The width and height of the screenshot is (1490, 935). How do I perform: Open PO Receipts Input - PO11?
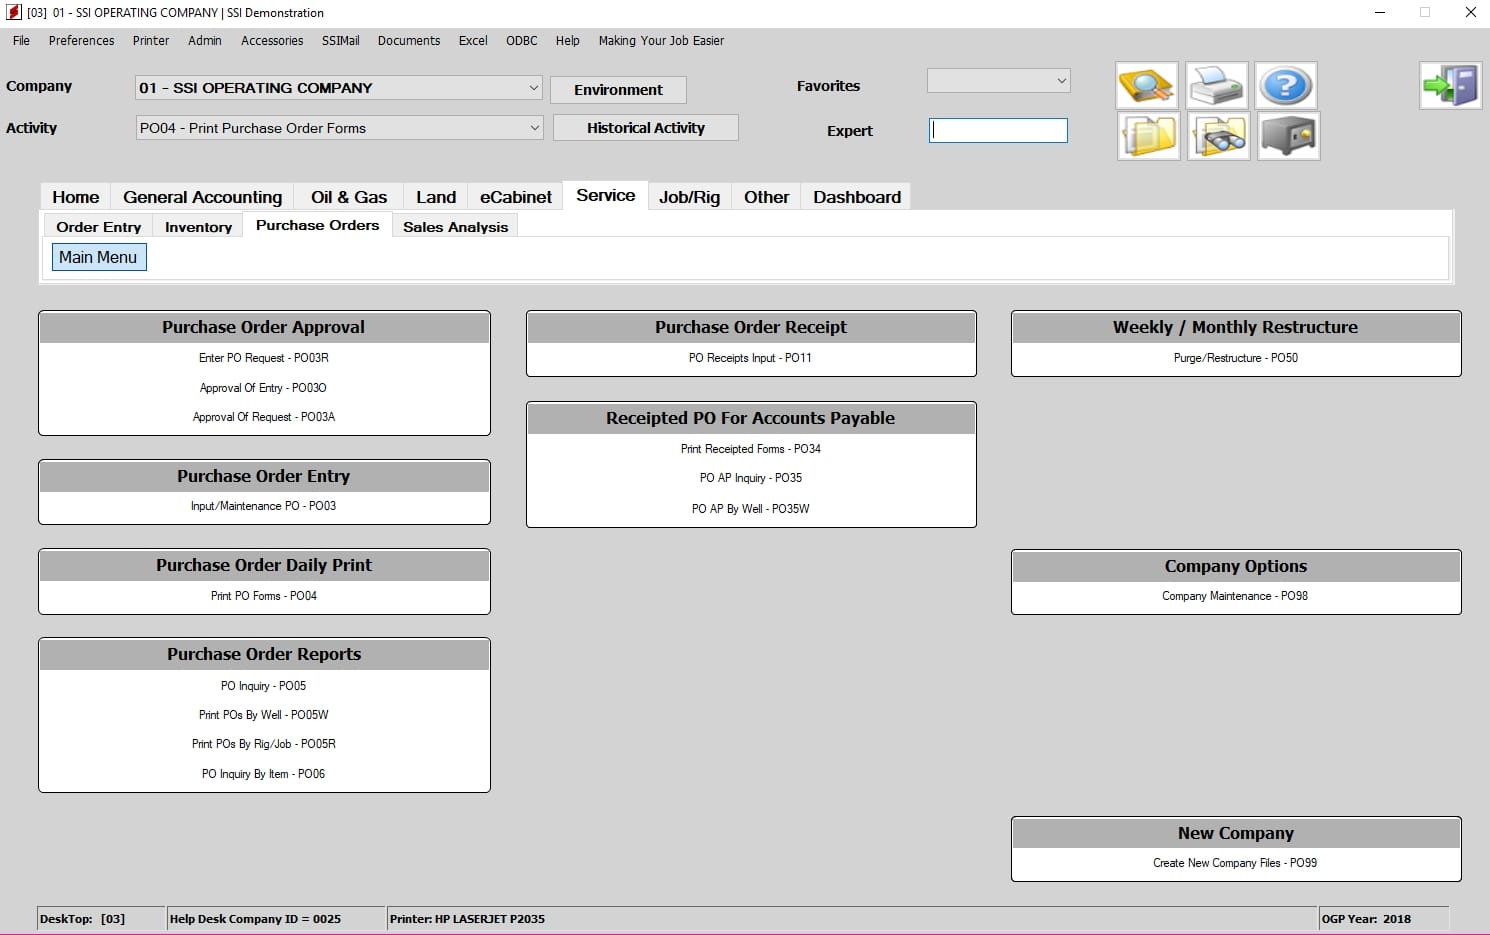tap(750, 358)
